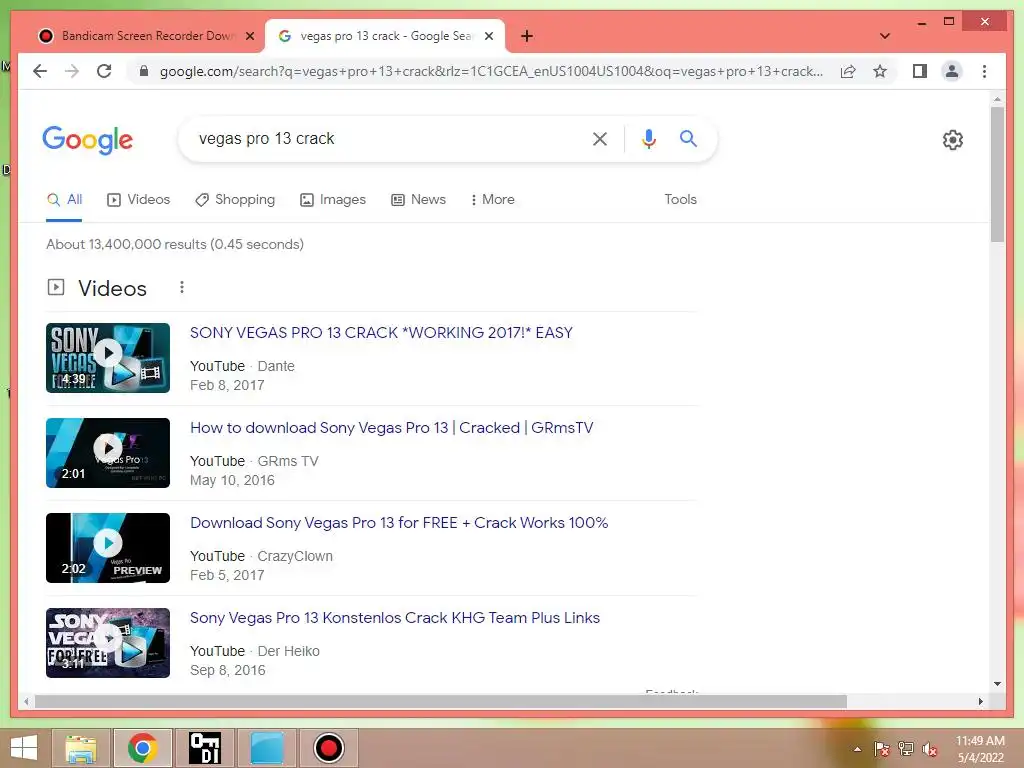
Task: Click the vertical scrollbar thumb
Action: (x=997, y=175)
